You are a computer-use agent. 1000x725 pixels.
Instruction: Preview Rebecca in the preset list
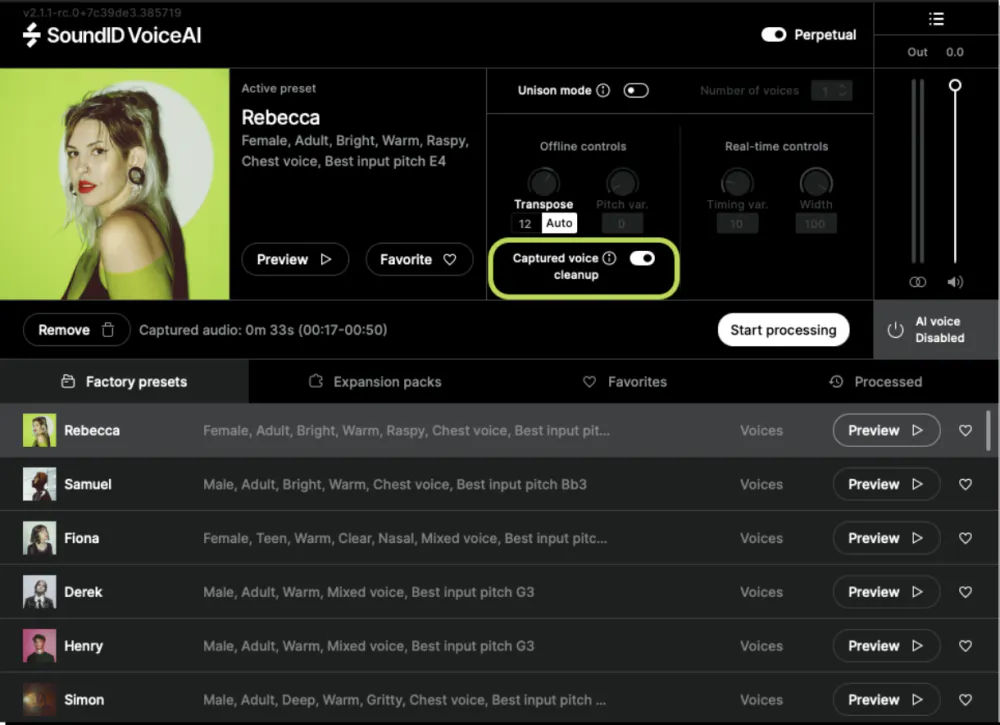click(x=886, y=430)
